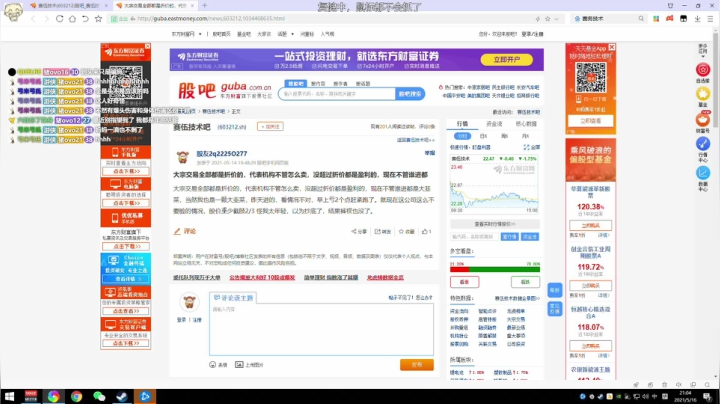Select the active browser tab 大宗交易
This screenshot has width=720, height=404.
coord(155,6)
